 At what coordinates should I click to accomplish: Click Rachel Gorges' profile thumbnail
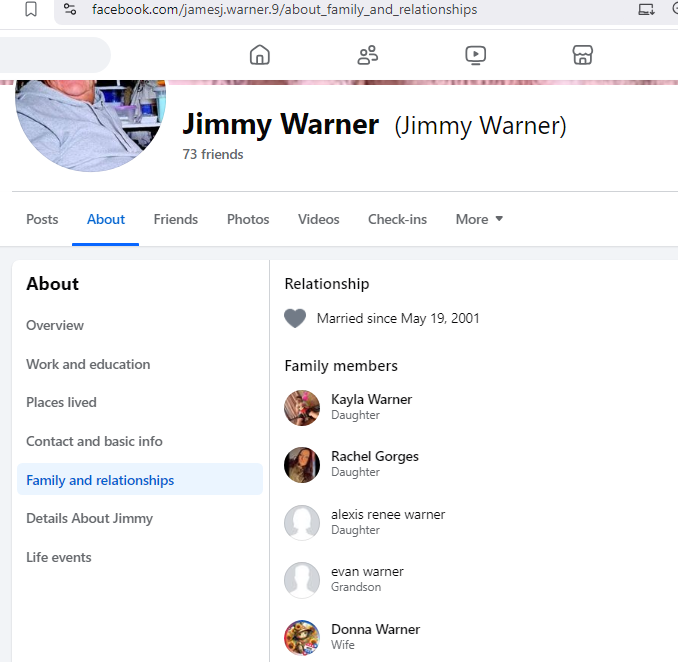click(302, 465)
